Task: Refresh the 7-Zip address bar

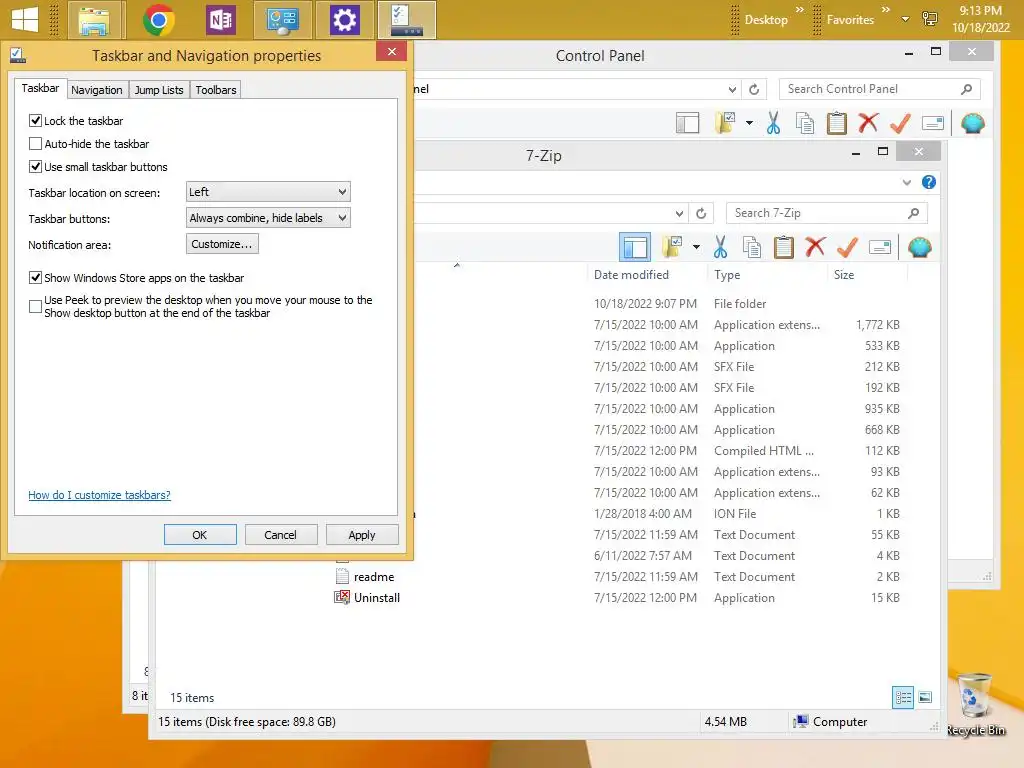Action: [701, 213]
